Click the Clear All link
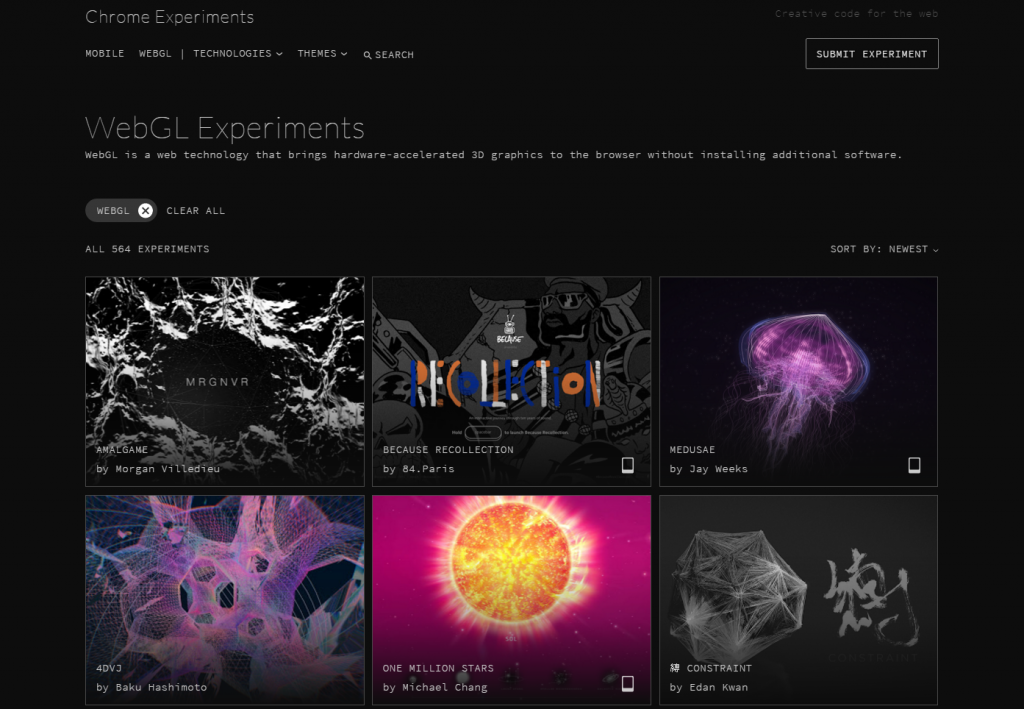1024x709 pixels. [195, 211]
